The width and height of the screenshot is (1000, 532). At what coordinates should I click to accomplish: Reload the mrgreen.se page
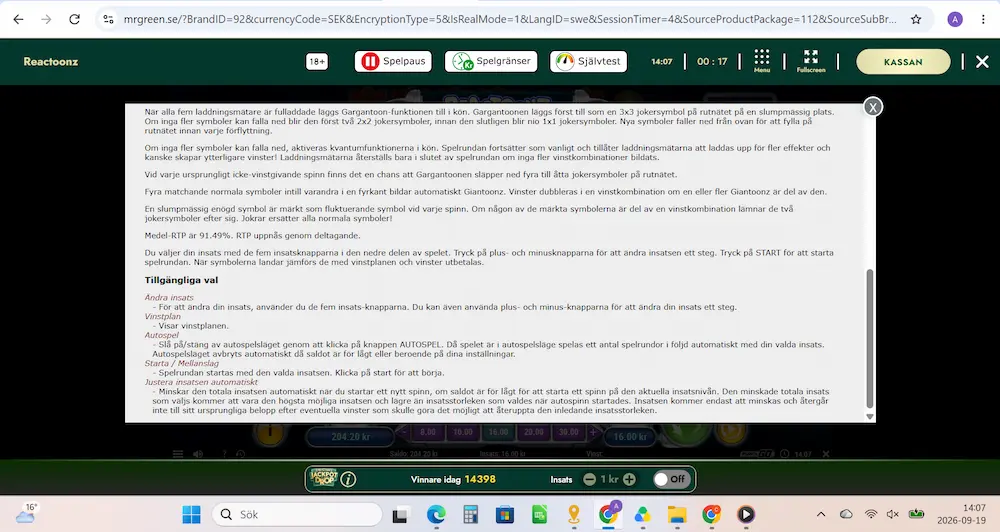click(75, 19)
